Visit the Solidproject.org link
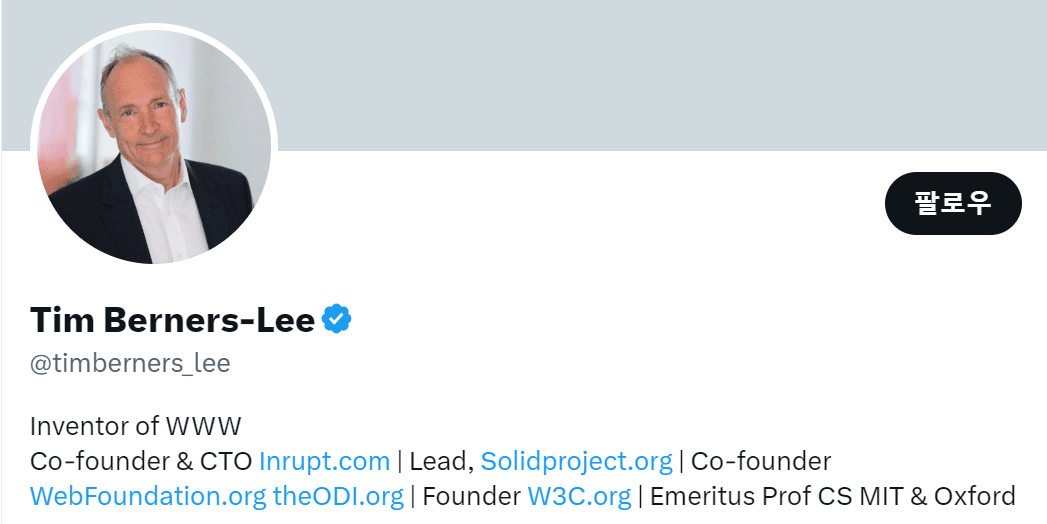The width and height of the screenshot is (1047, 524). 576,461
